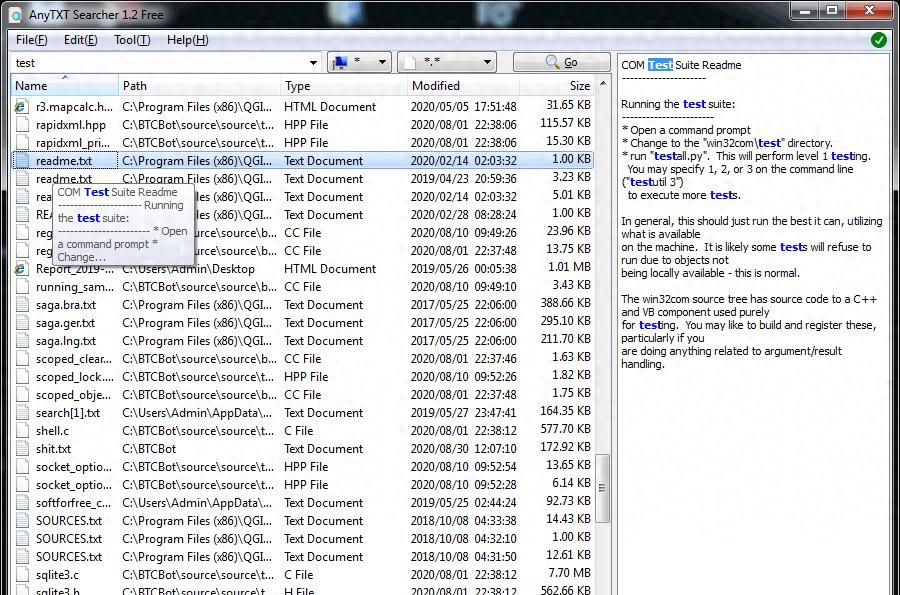Click the 388.66 KB size value
Viewport: 900px width, 595px height.
pyautogui.click(x=565, y=302)
